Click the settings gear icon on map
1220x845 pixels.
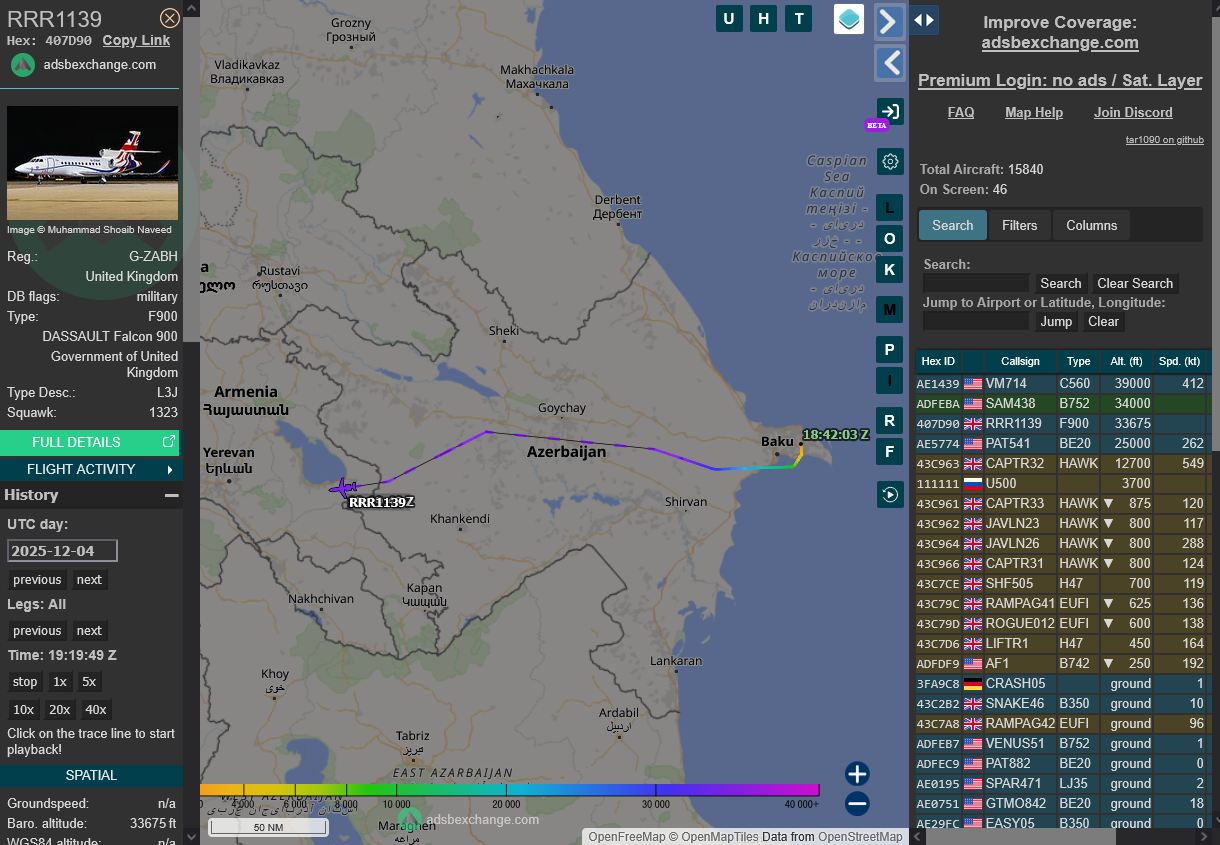890,161
